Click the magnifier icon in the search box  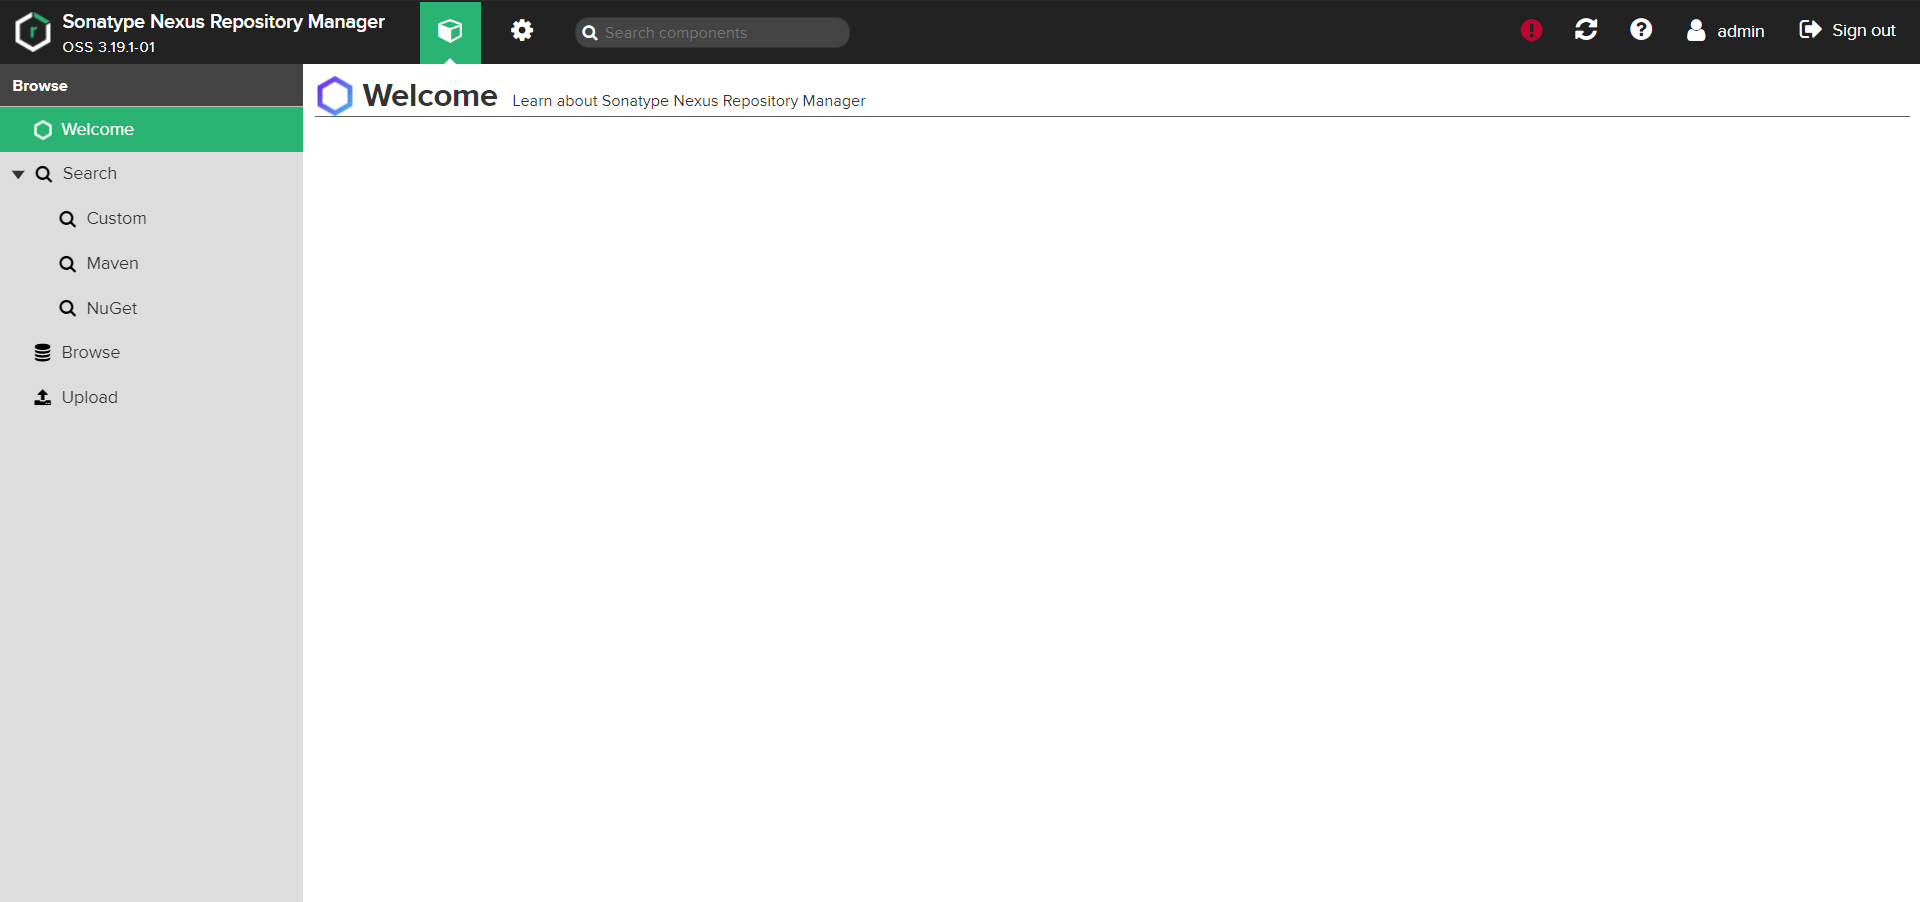[x=590, y=33]
